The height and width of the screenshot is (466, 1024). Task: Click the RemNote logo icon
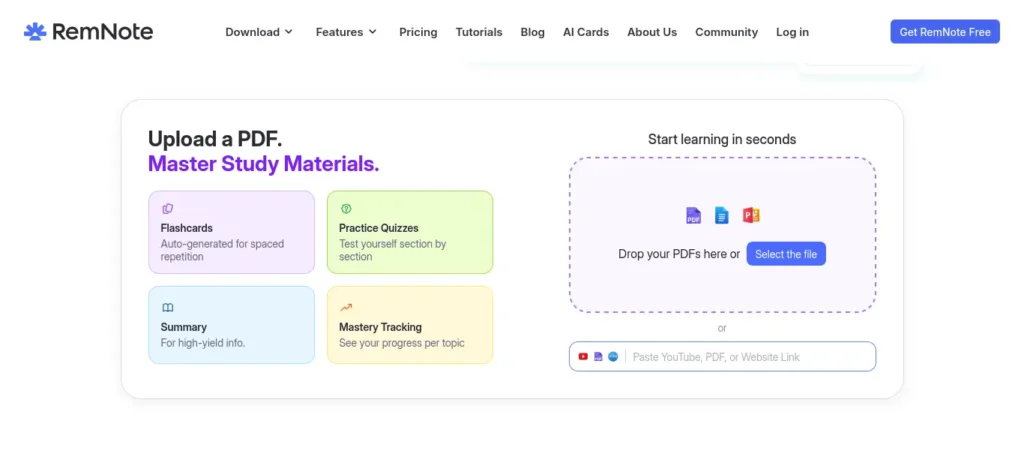(35, 31)
